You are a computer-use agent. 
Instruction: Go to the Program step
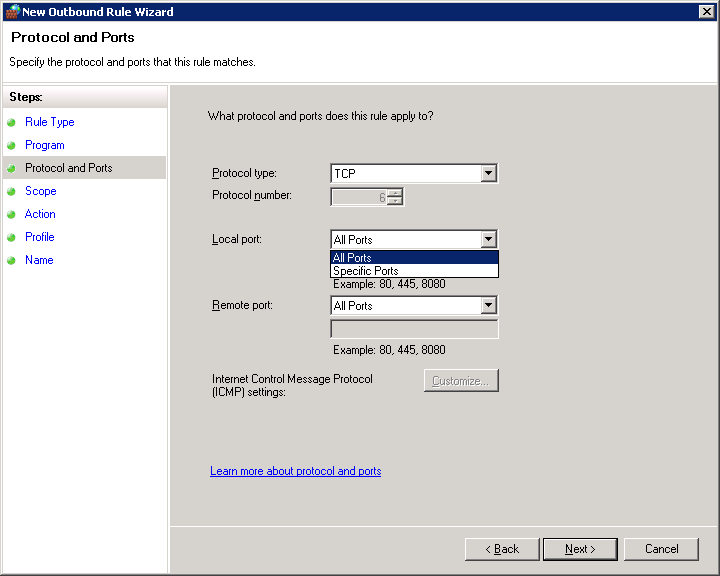pyautogui.click(x=45, y=145)
